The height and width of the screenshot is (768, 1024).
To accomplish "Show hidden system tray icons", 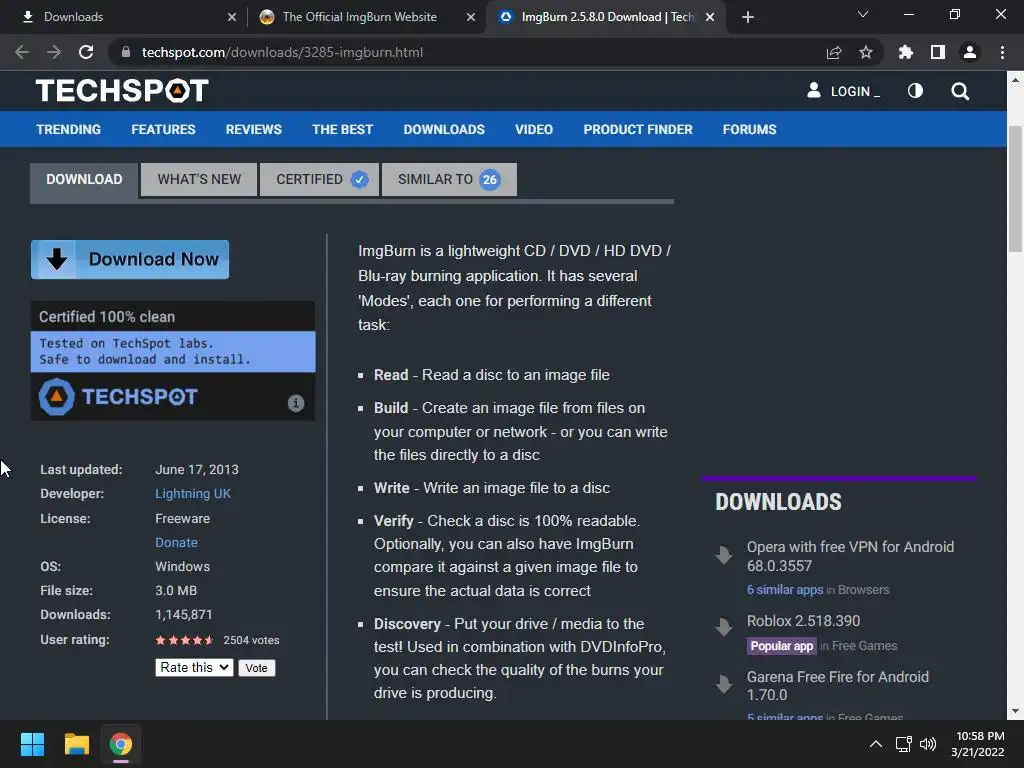I will click(x=876, y=744).
